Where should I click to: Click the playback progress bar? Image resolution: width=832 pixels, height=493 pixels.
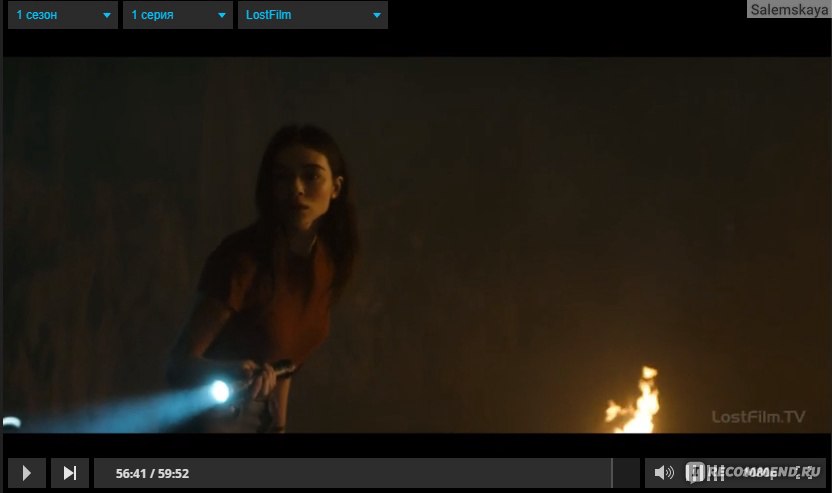[367, 473]
